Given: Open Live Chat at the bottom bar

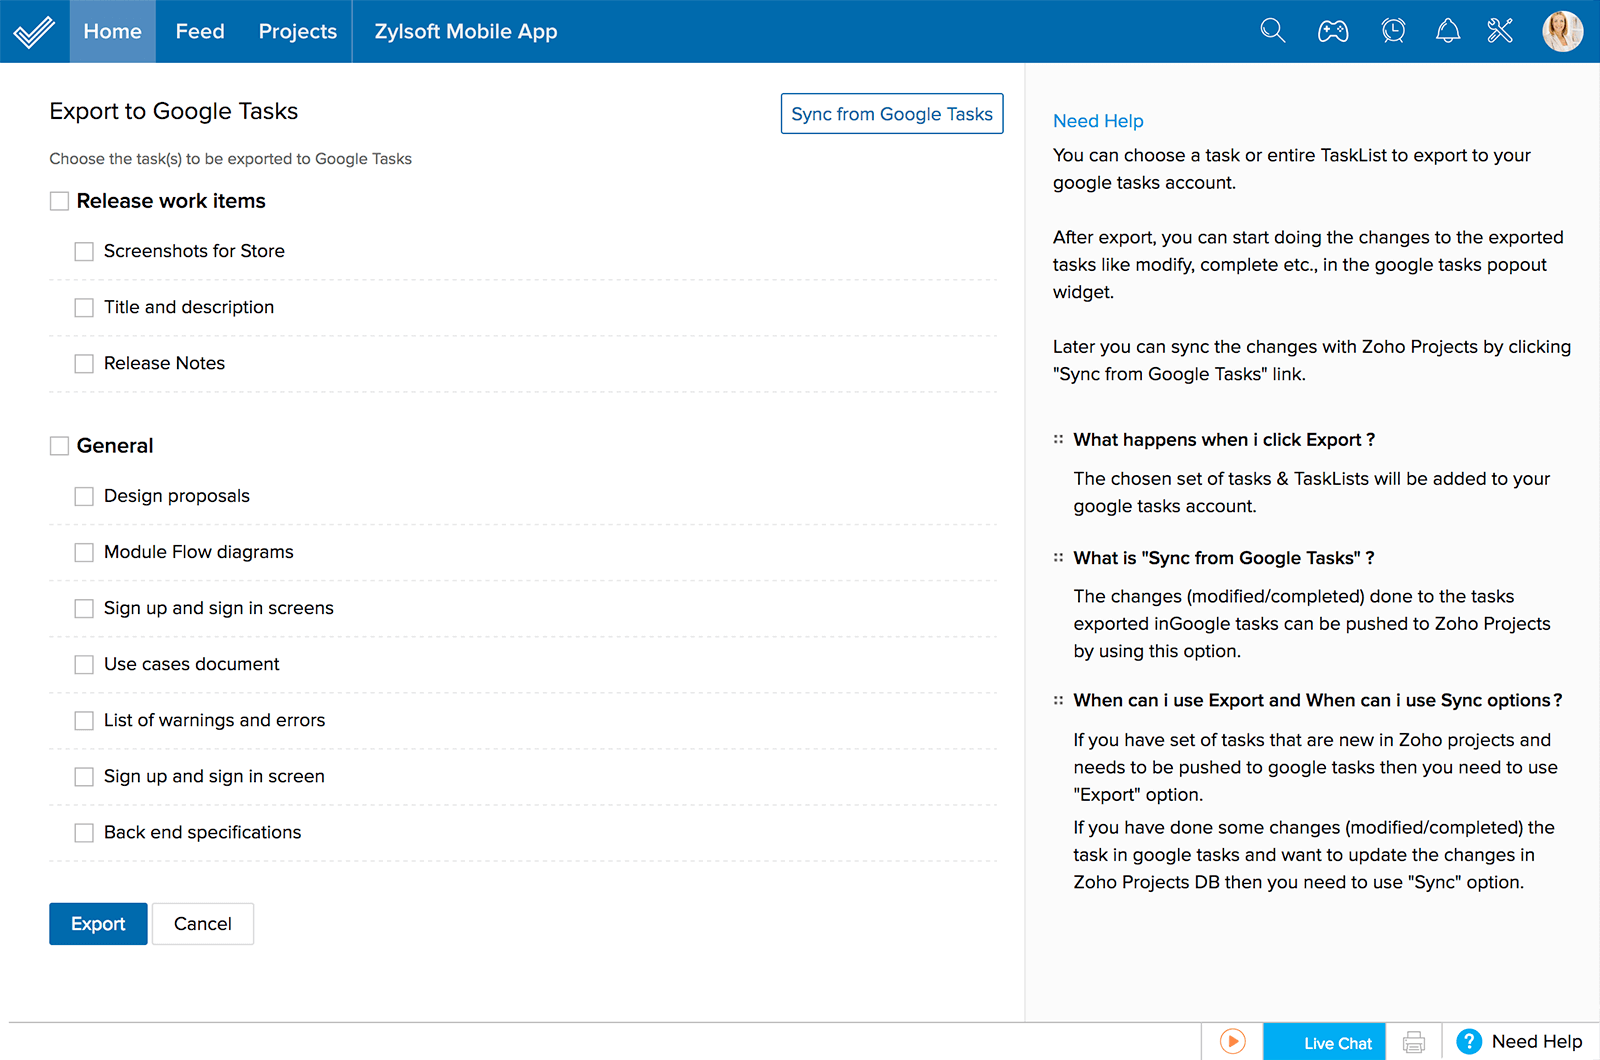Looking at the screenshot, I should [1324, 1041].
